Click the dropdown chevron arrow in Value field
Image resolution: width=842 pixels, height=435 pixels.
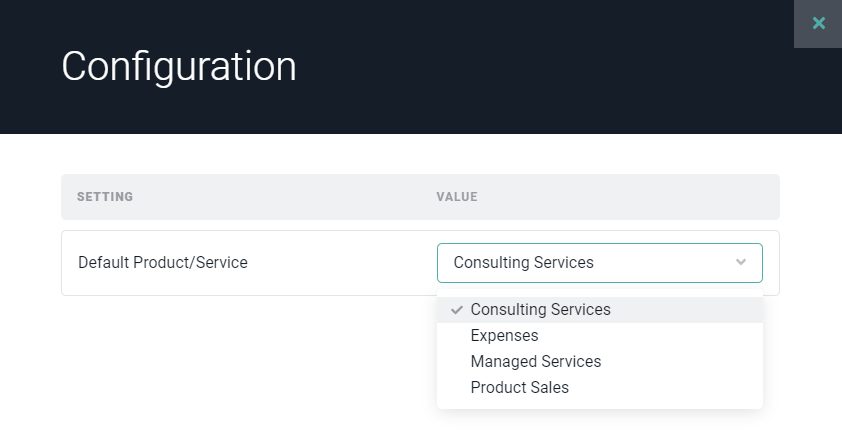click(741, 262)
